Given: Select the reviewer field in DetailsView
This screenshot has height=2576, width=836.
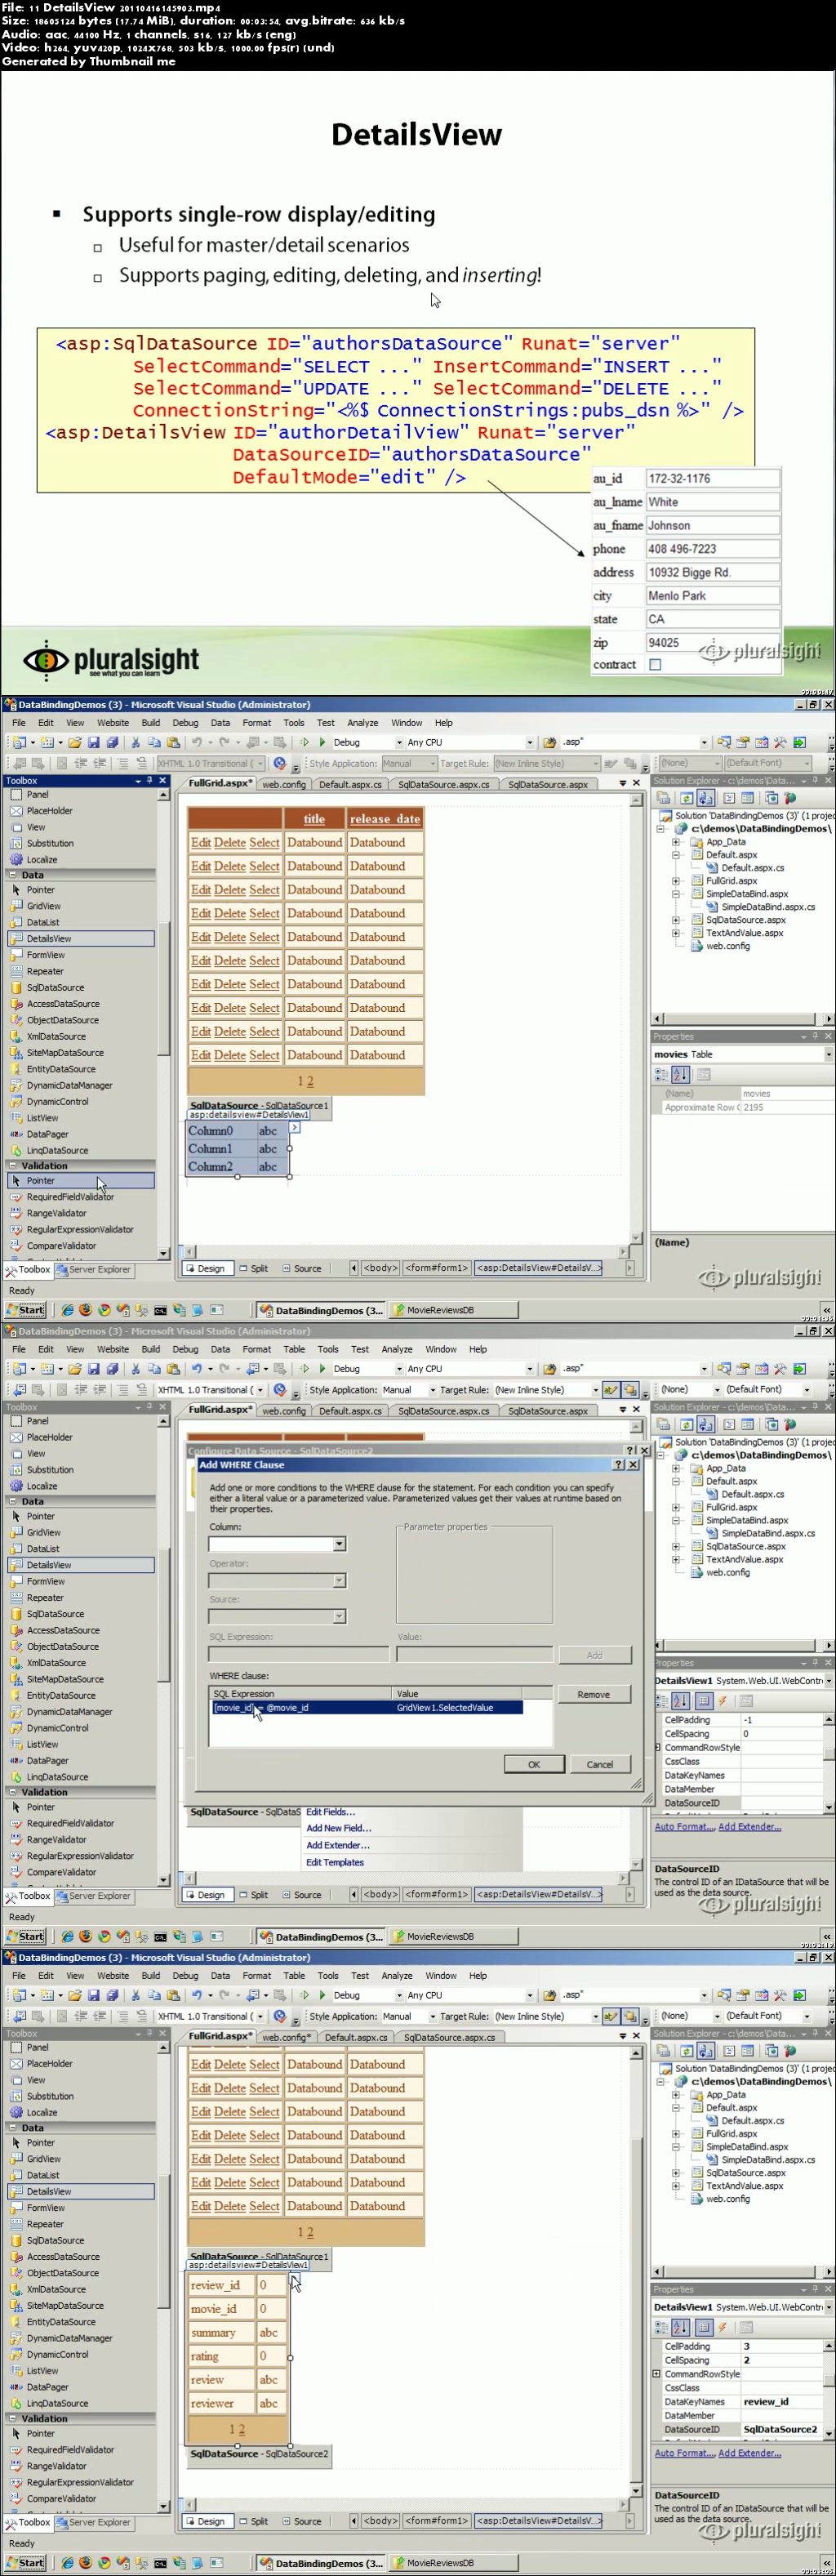Looking at the screenshot, I should [x=221, y=2403].
